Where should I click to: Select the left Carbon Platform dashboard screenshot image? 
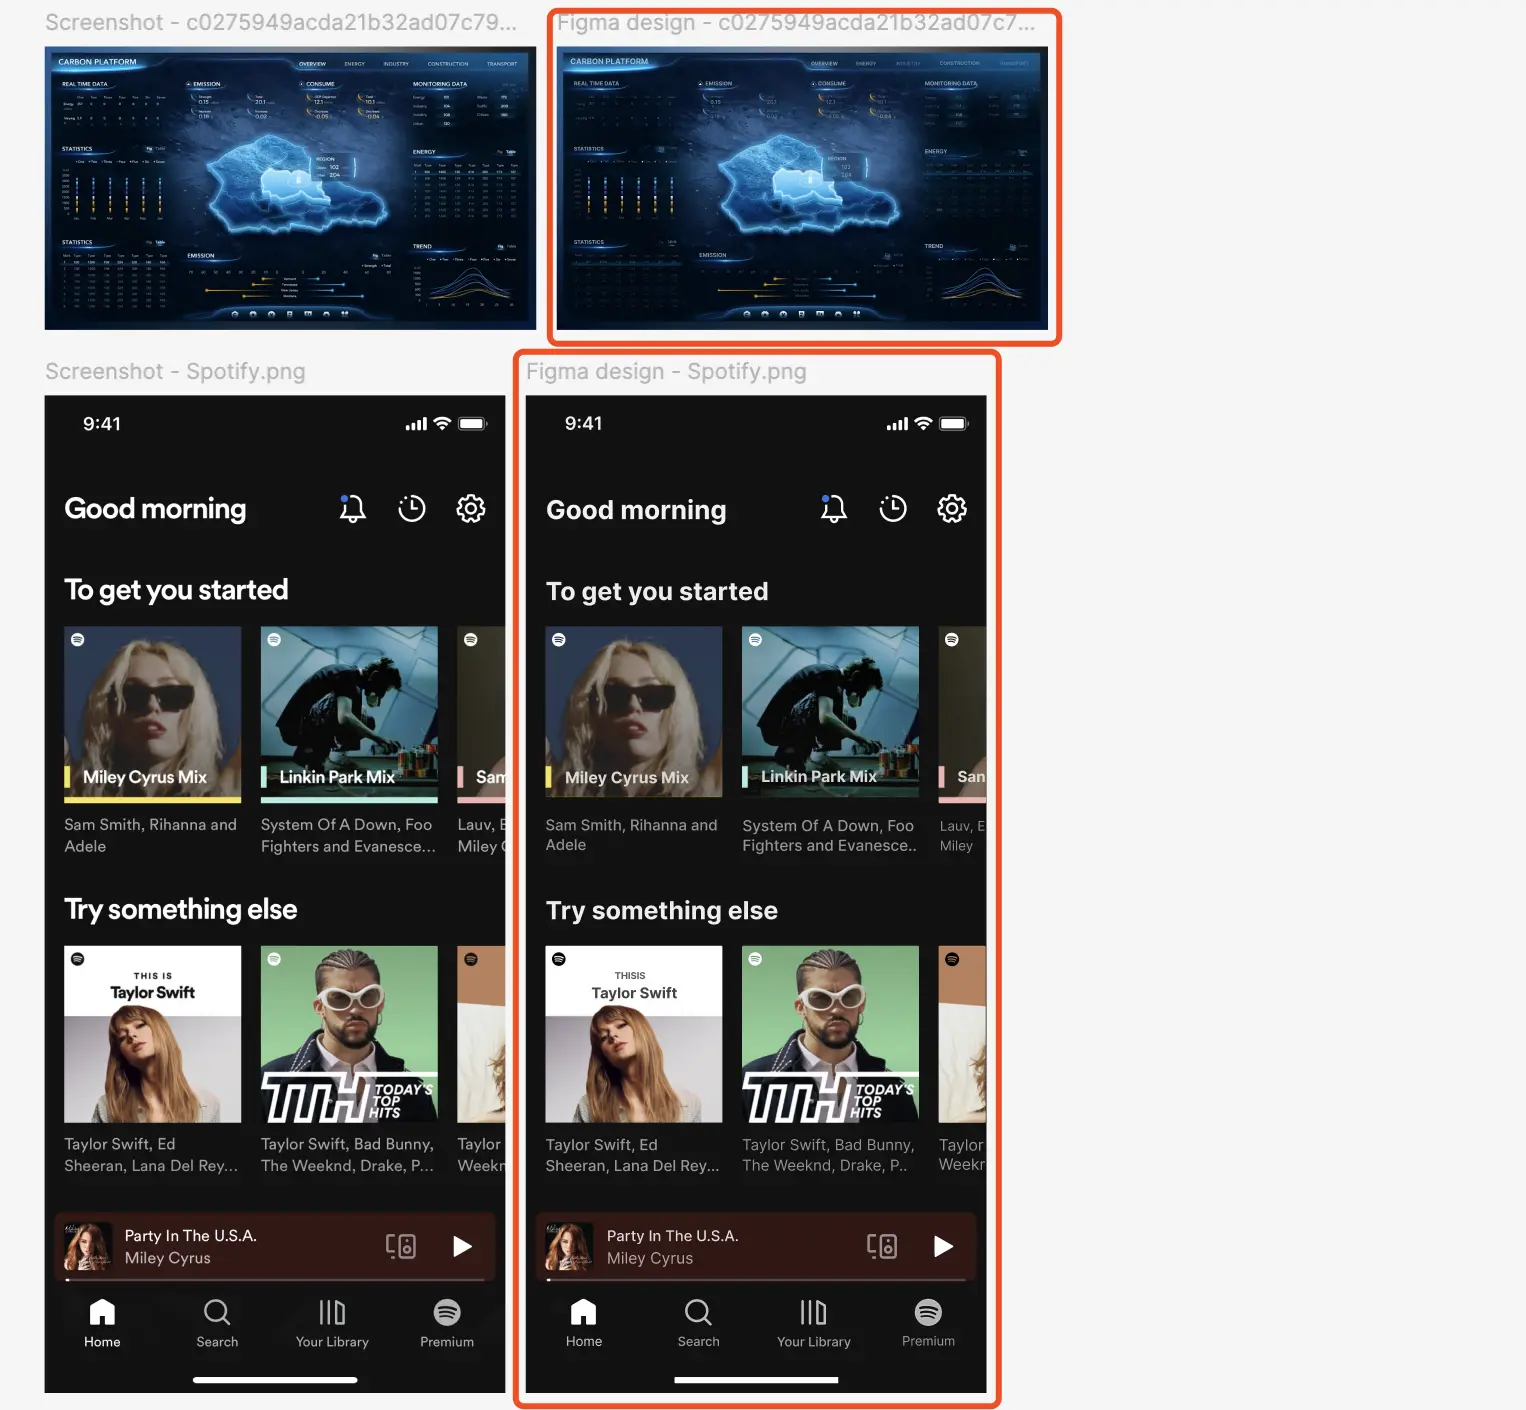[290, 188]
